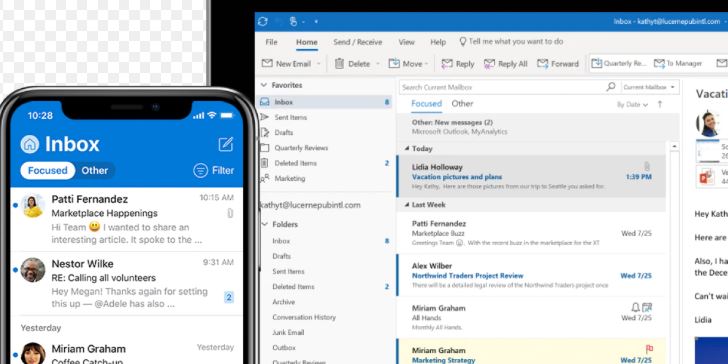Tap the home avatar icon beside Inbox title
The width and height of the screenshot is (728, 364).
[30, 144]
